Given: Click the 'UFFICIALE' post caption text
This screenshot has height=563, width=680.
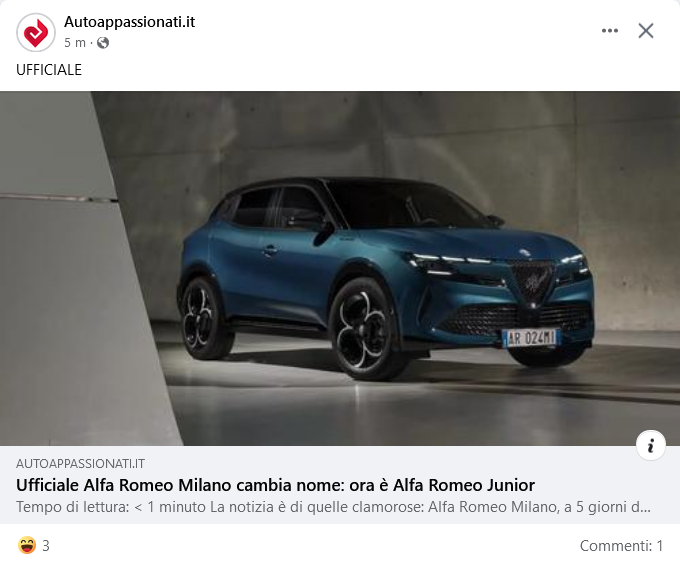Looking at the screenshot, I should click(49, 70).
